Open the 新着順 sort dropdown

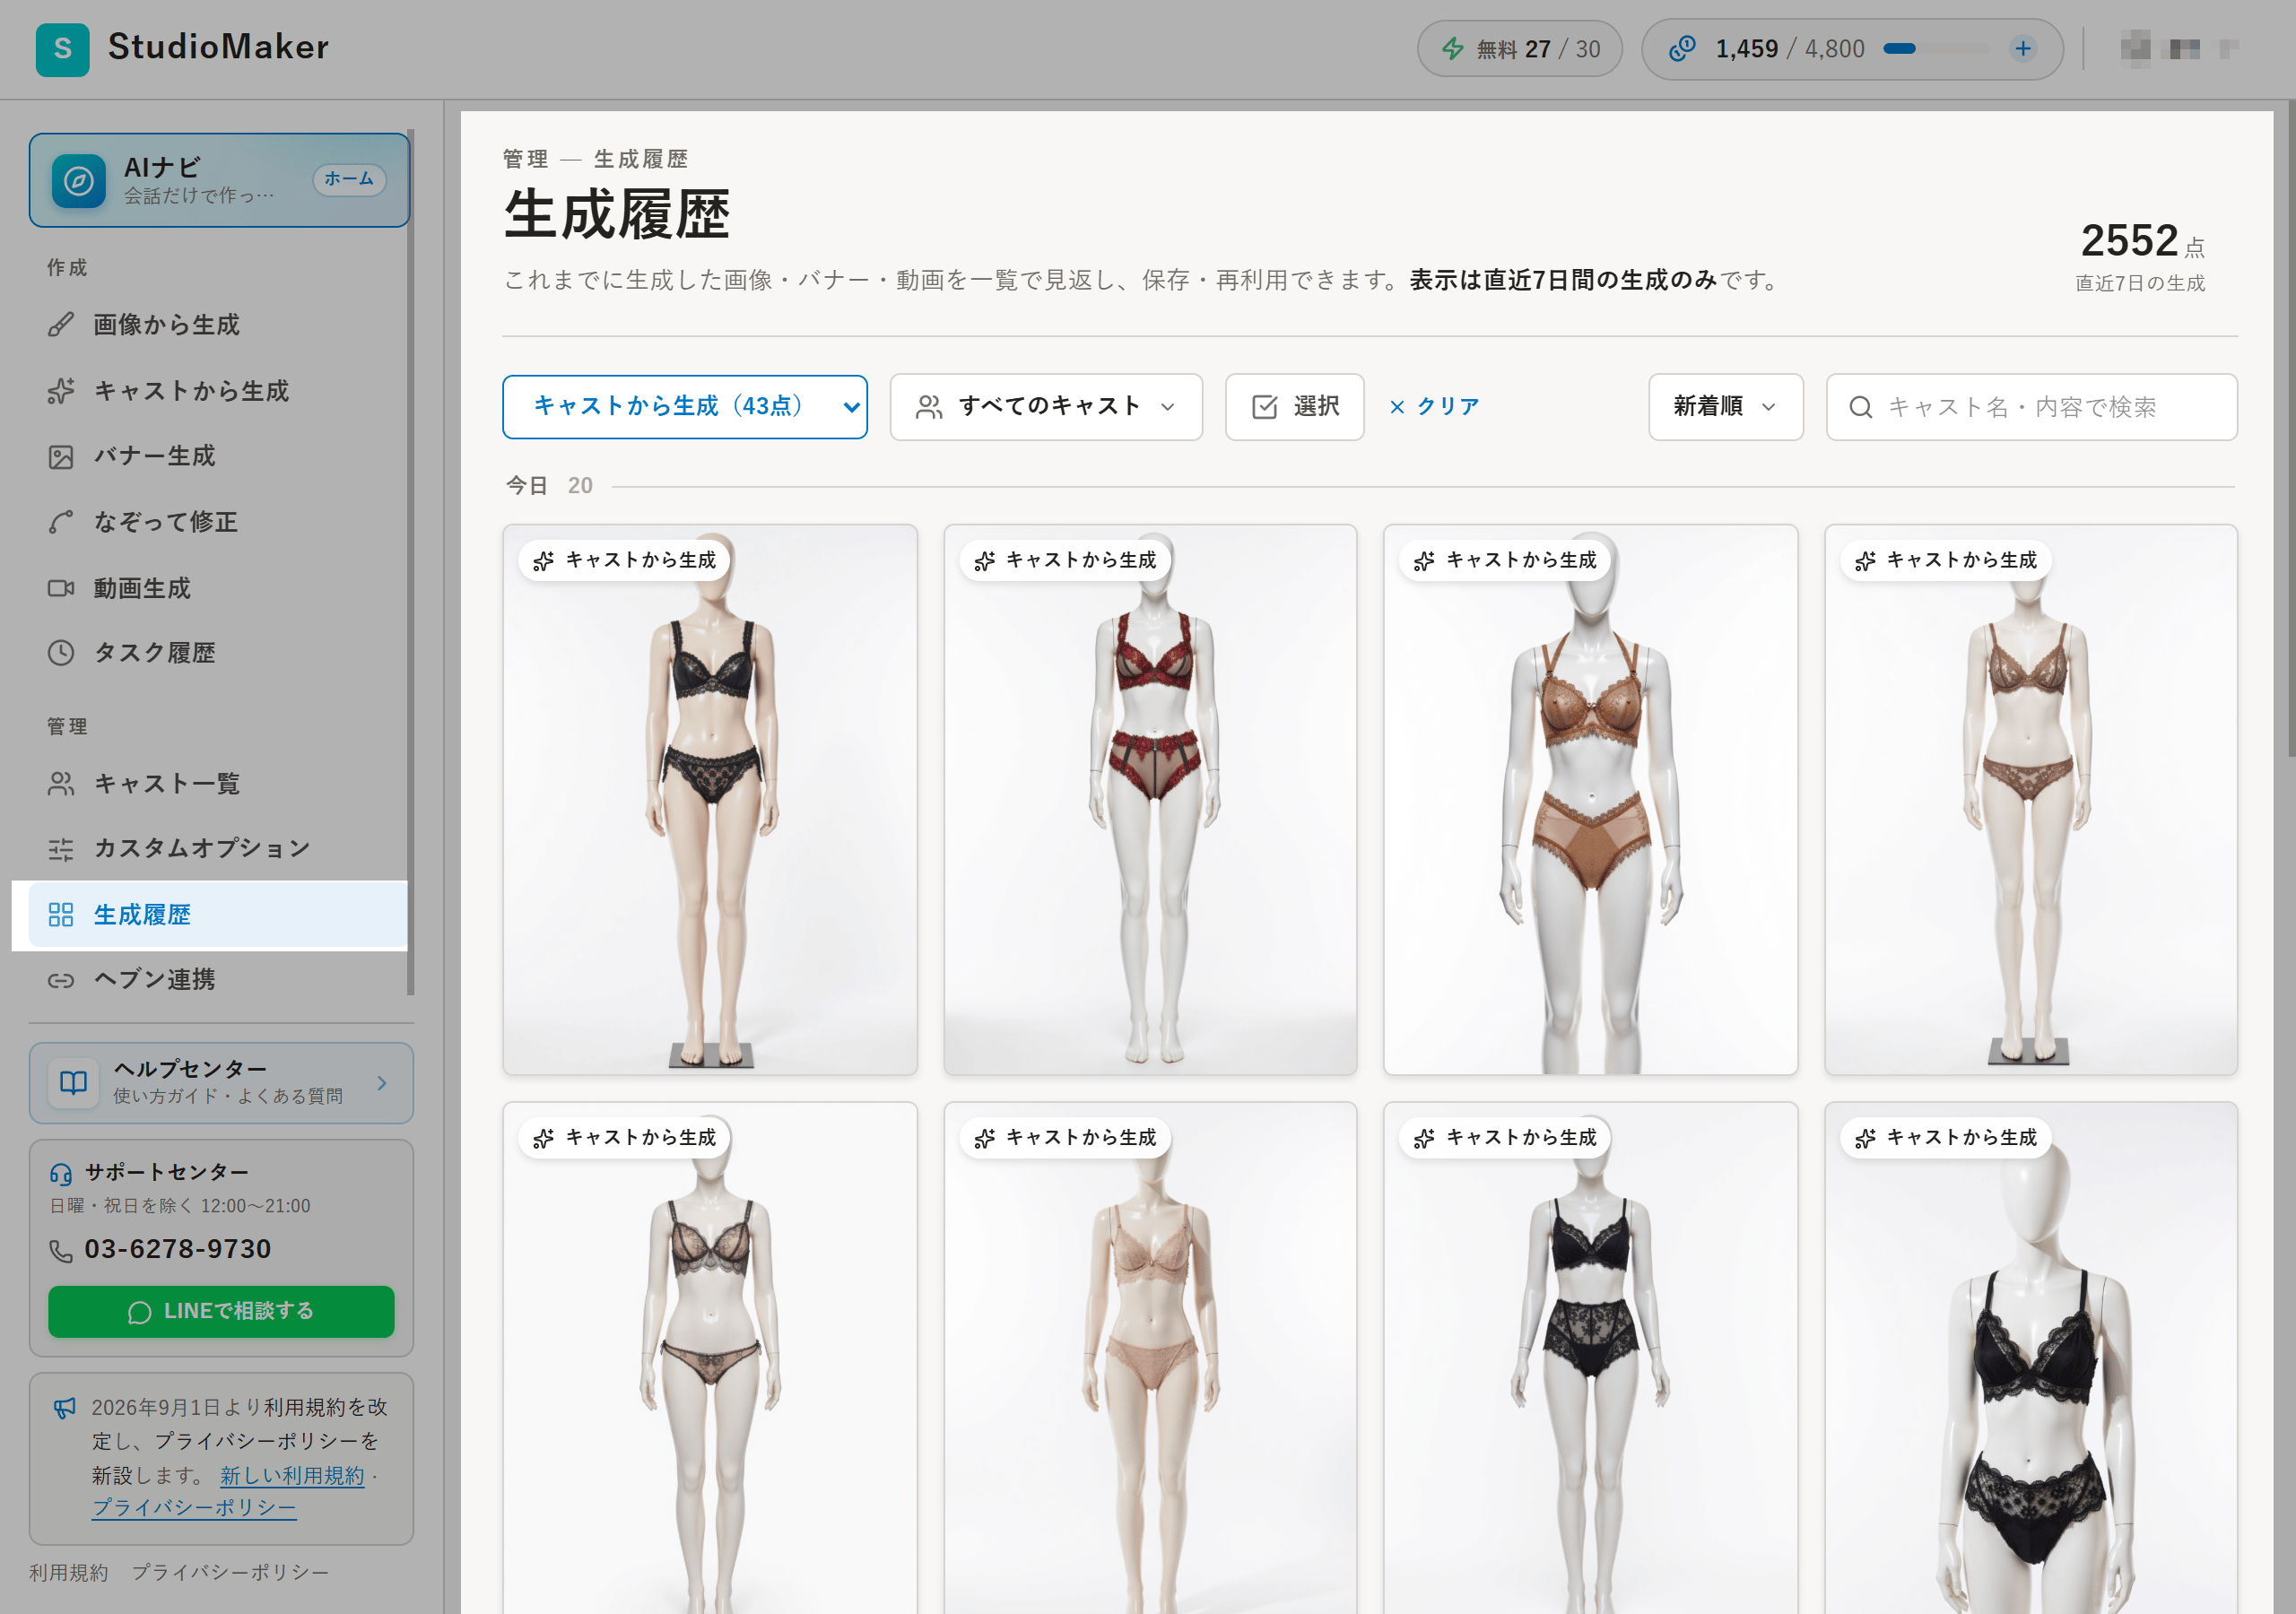(x=1725, y=407)
